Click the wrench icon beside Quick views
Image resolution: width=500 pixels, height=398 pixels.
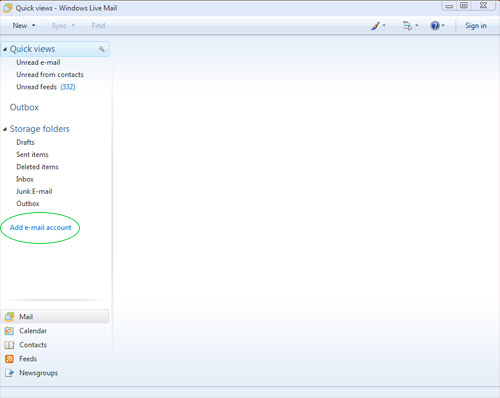(101, 49)
